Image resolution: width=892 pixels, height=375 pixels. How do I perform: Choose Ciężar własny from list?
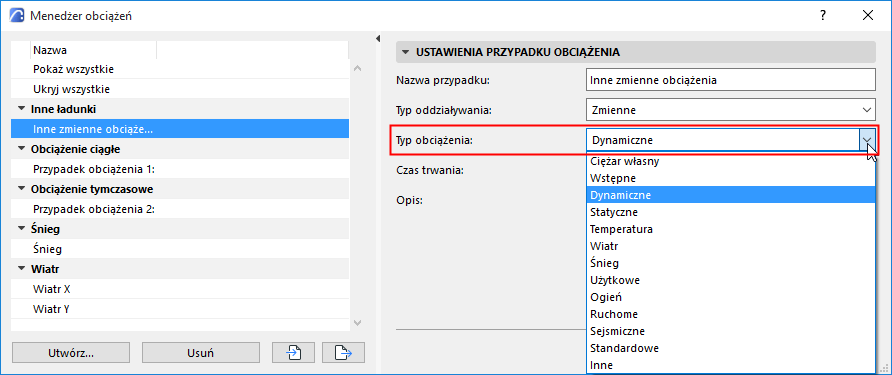[730, 161]
